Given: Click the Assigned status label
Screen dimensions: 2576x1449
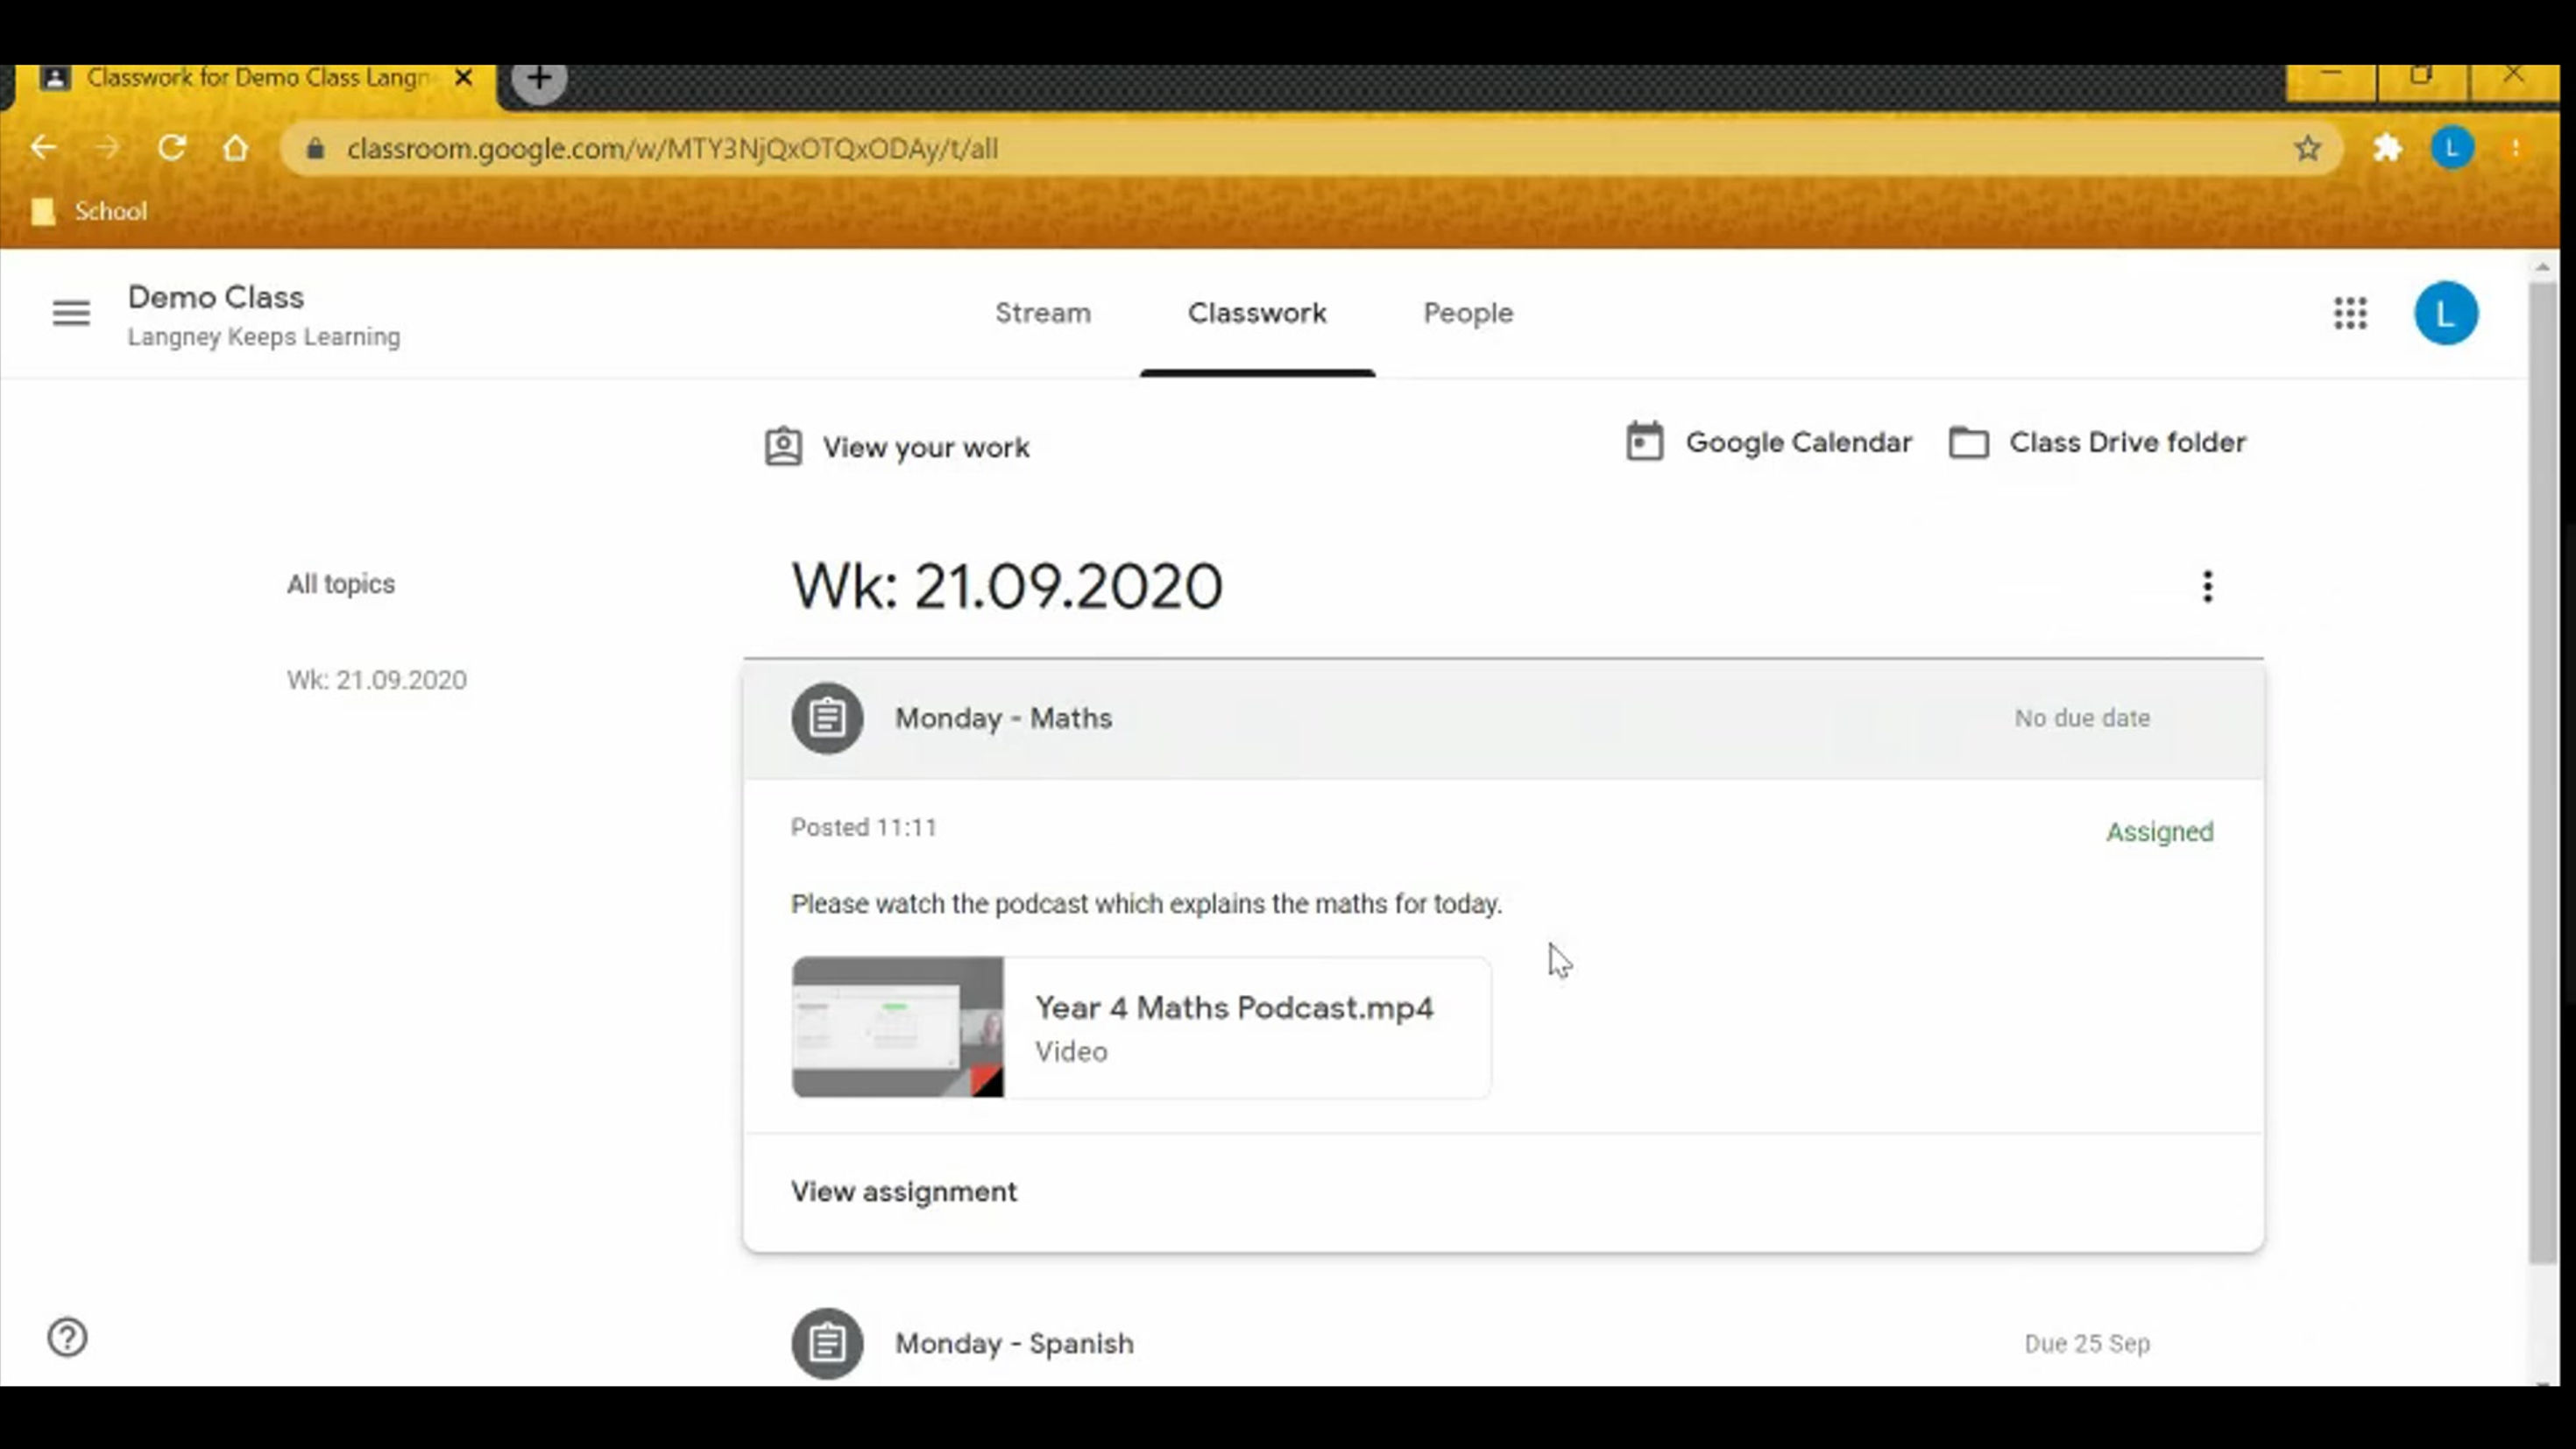Looking at the screenshot, I should click(x=2159, y=832).
